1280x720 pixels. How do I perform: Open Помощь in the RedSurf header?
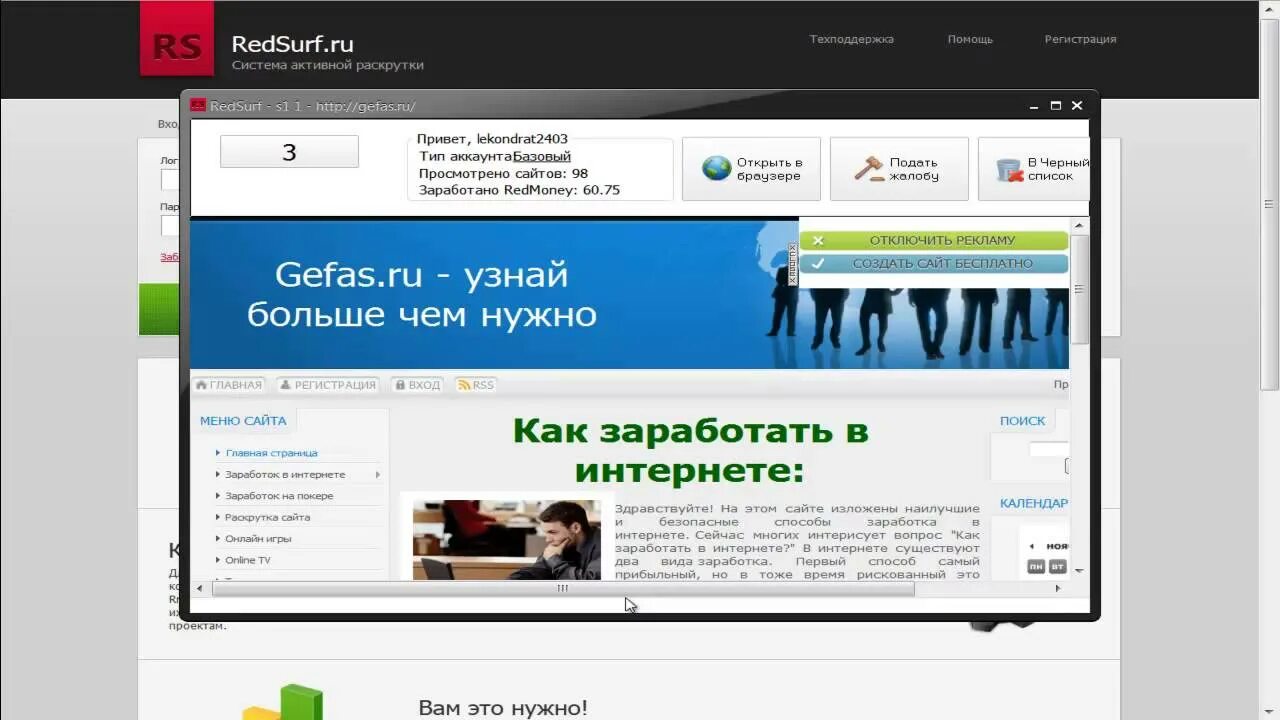[x=970, y=40]
